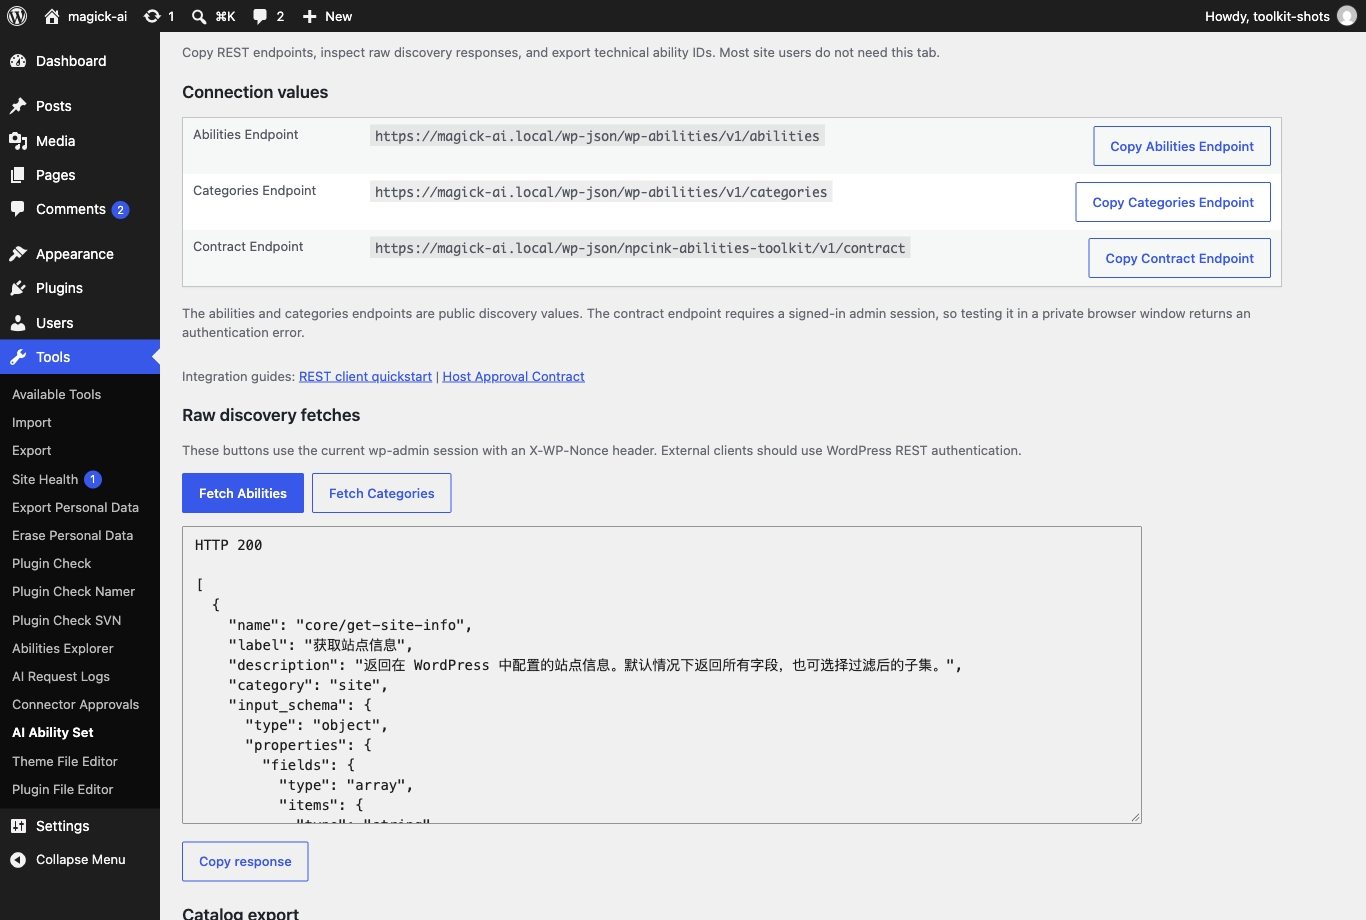Click the Pages icon in sidebar
Viewport: 1366px width, 920px height.
[x=18, y=175]
